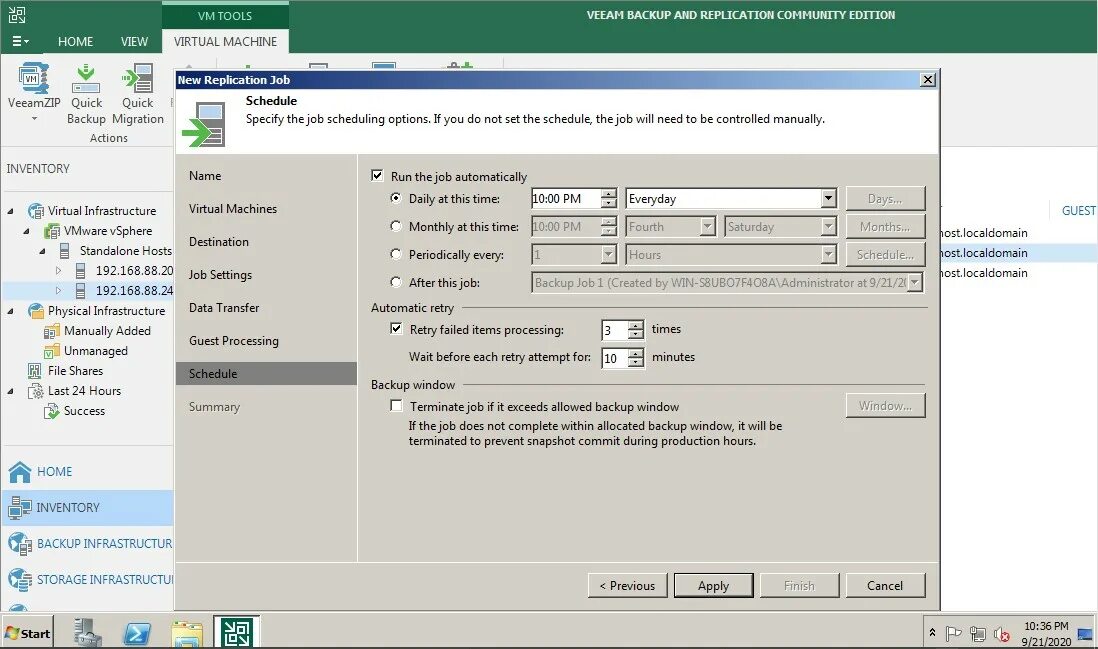Uncheck Run the job automatically
Viewport: 1098px width, 649px height.
(x=377, y=176)
